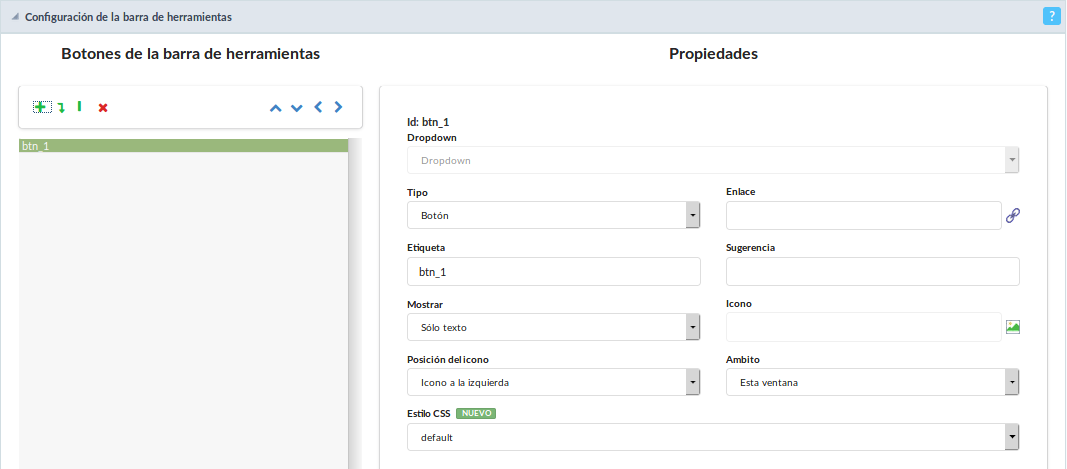Click the Sugerencia input field
The height and width of the screenshot is (469, 1067).
pos(872,272)
